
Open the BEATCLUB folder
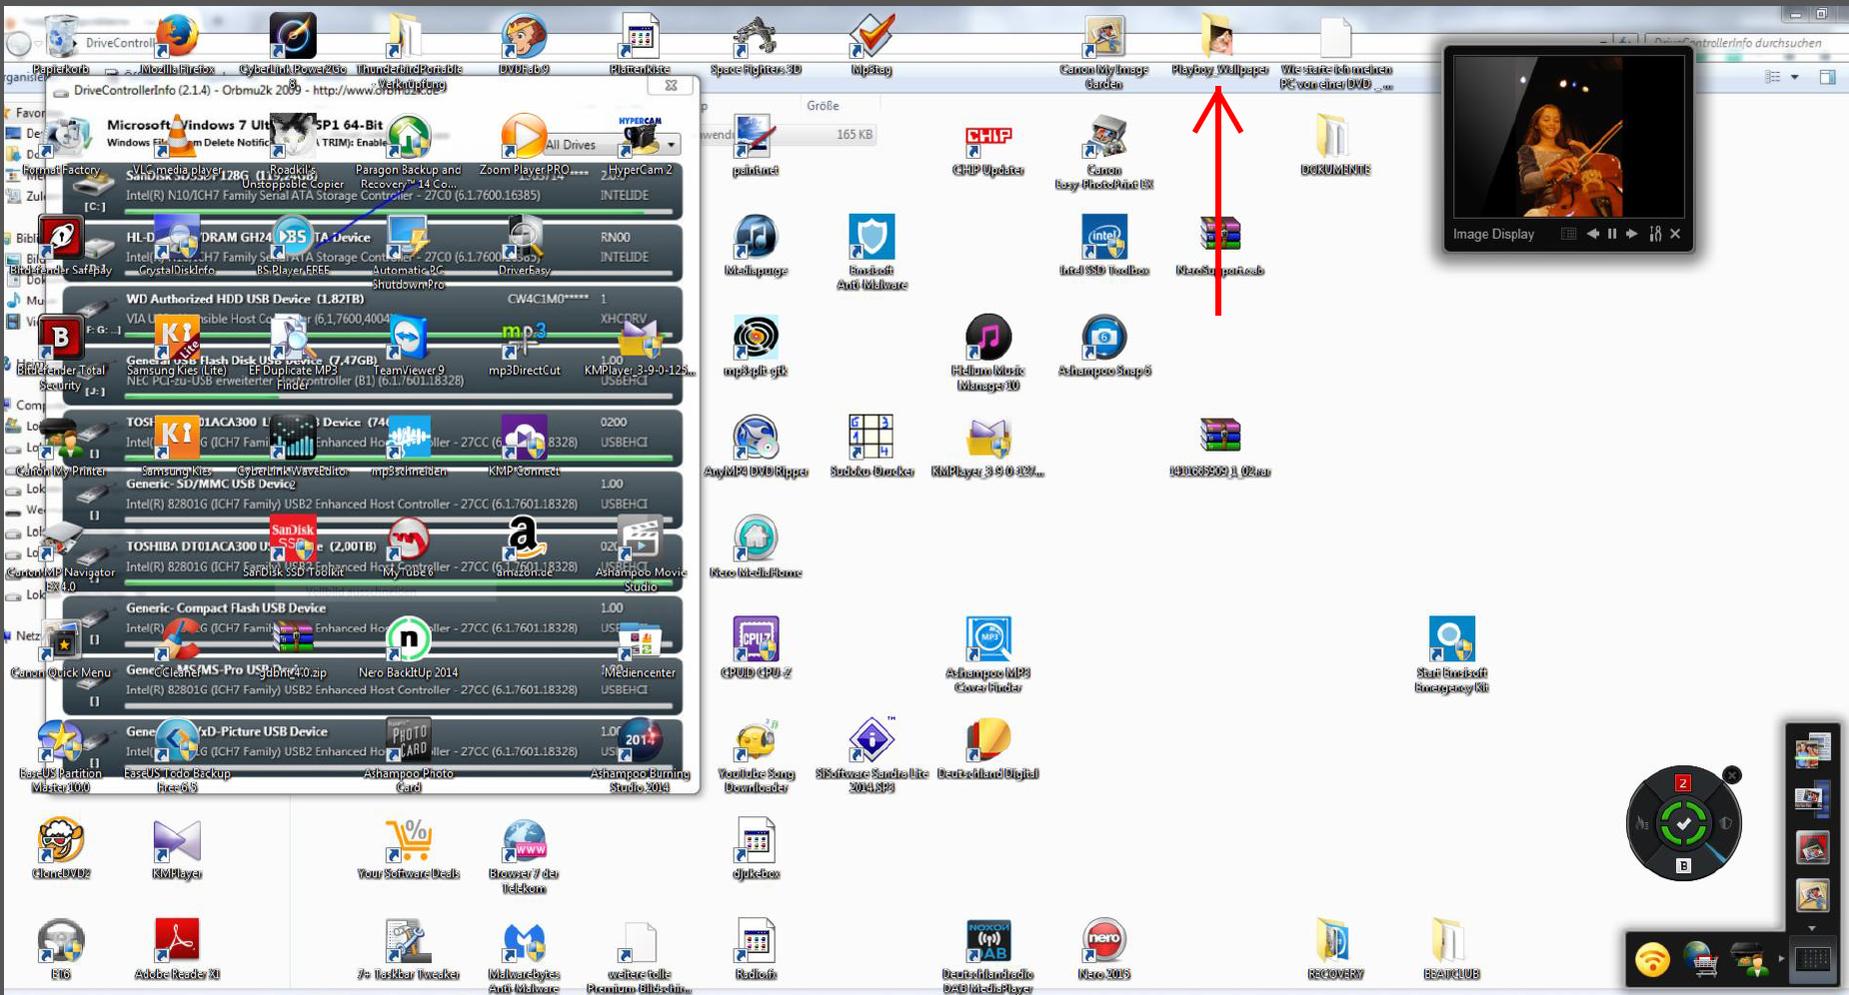(x=1452, y=949)
